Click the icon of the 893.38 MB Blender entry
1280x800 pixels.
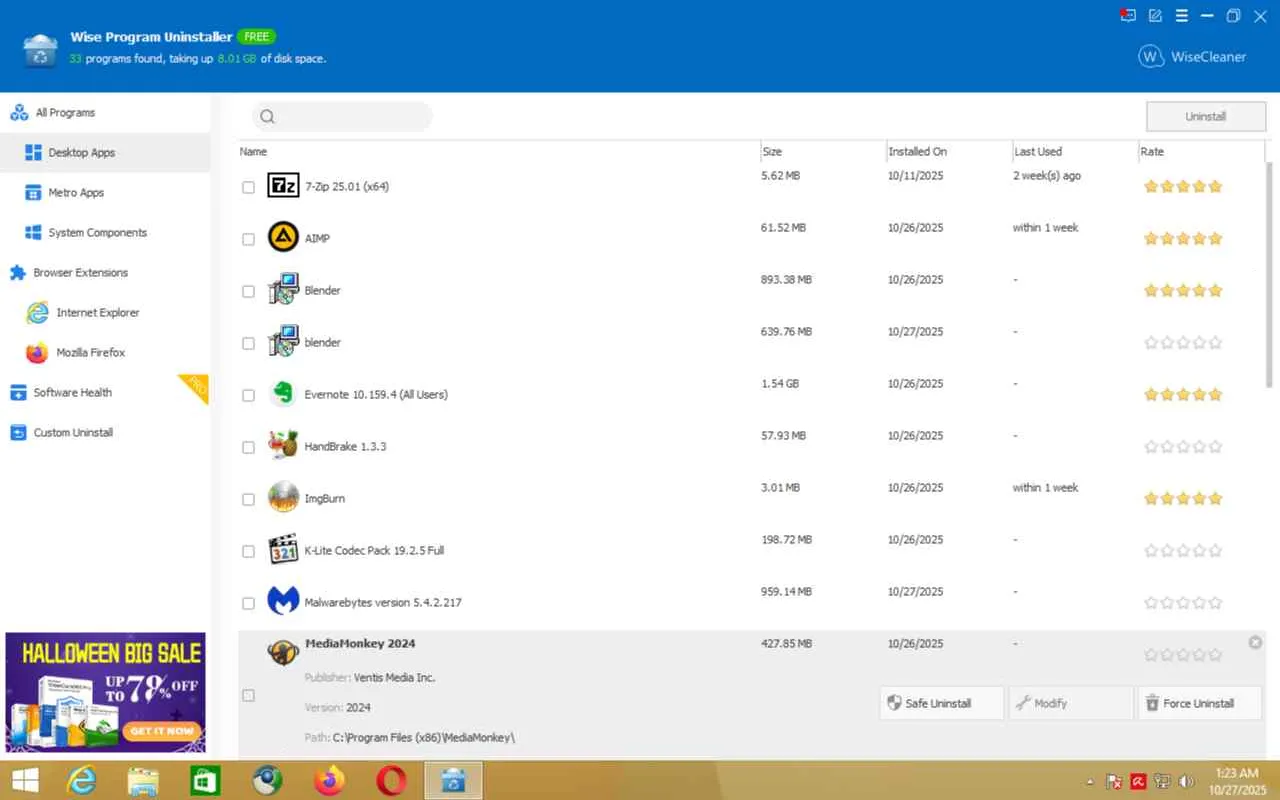[283, 290]
